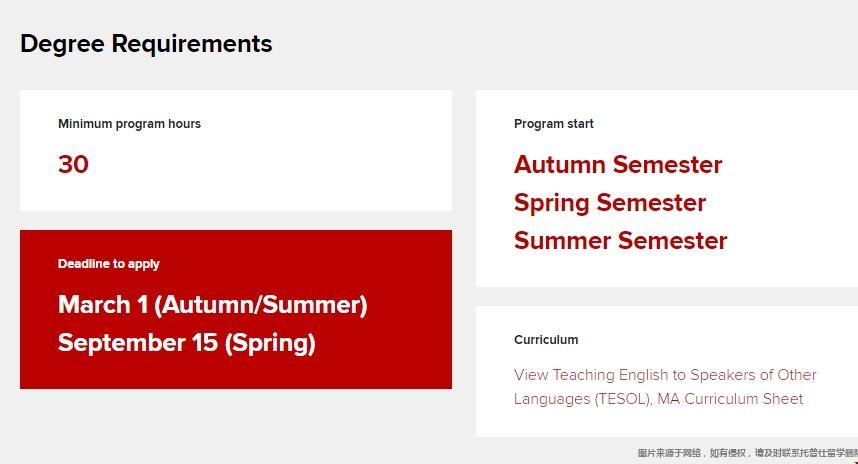Click the Program start card background
Viewport: 858px width, 464px height.
pos(667,188)
